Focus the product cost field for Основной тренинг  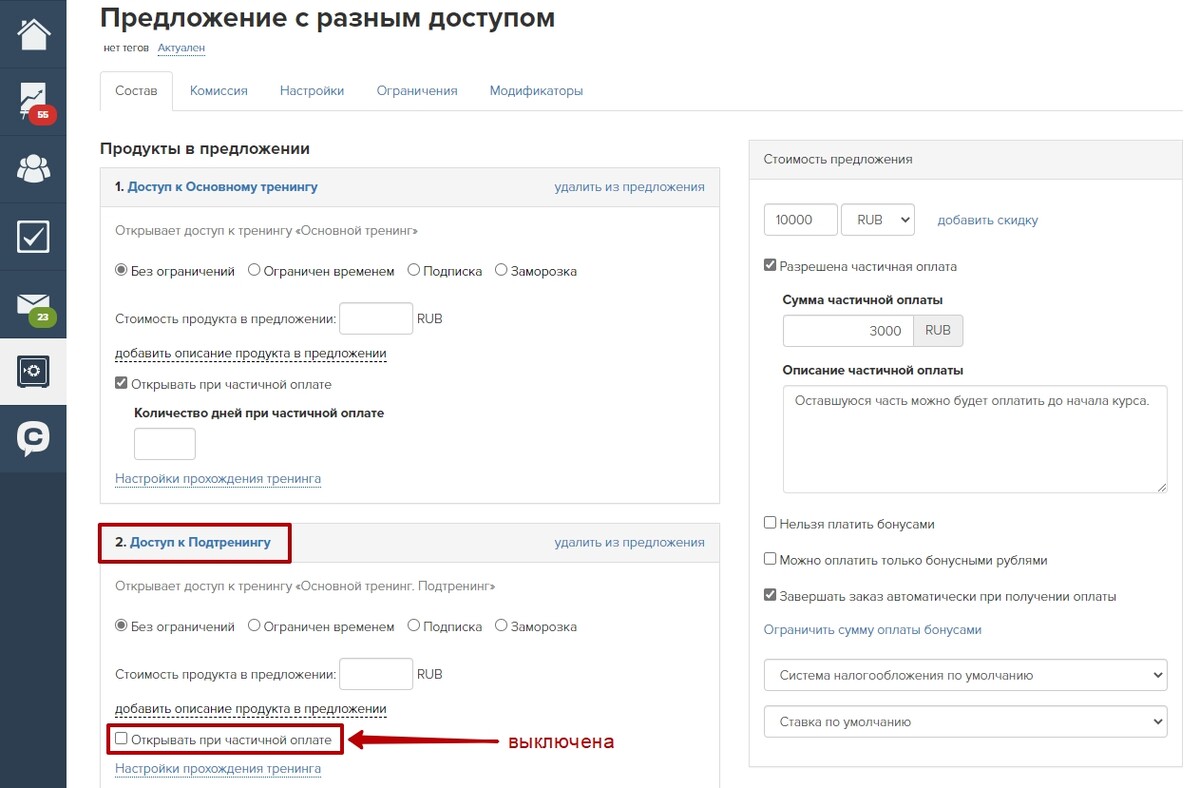tap(376, 318)
